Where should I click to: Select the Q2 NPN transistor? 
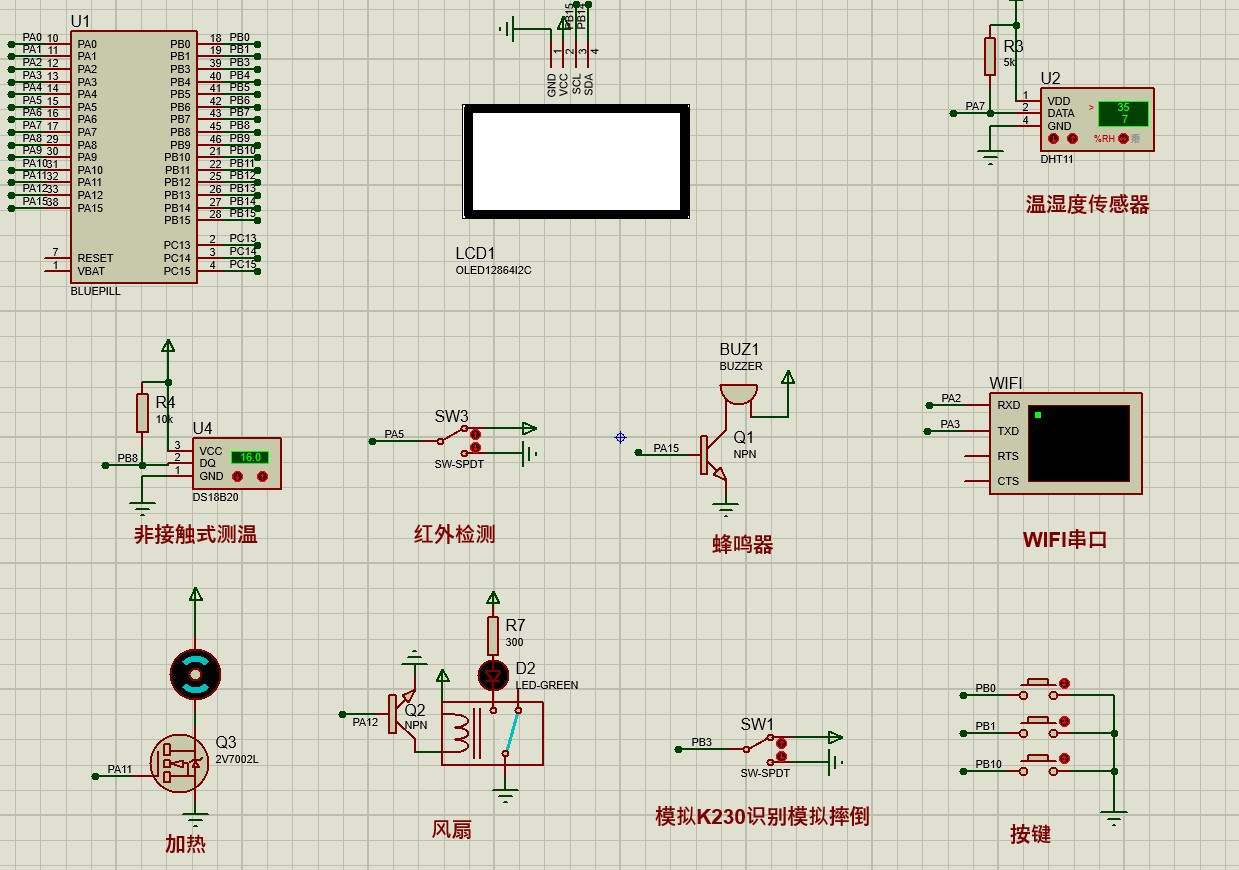[402, 715]
